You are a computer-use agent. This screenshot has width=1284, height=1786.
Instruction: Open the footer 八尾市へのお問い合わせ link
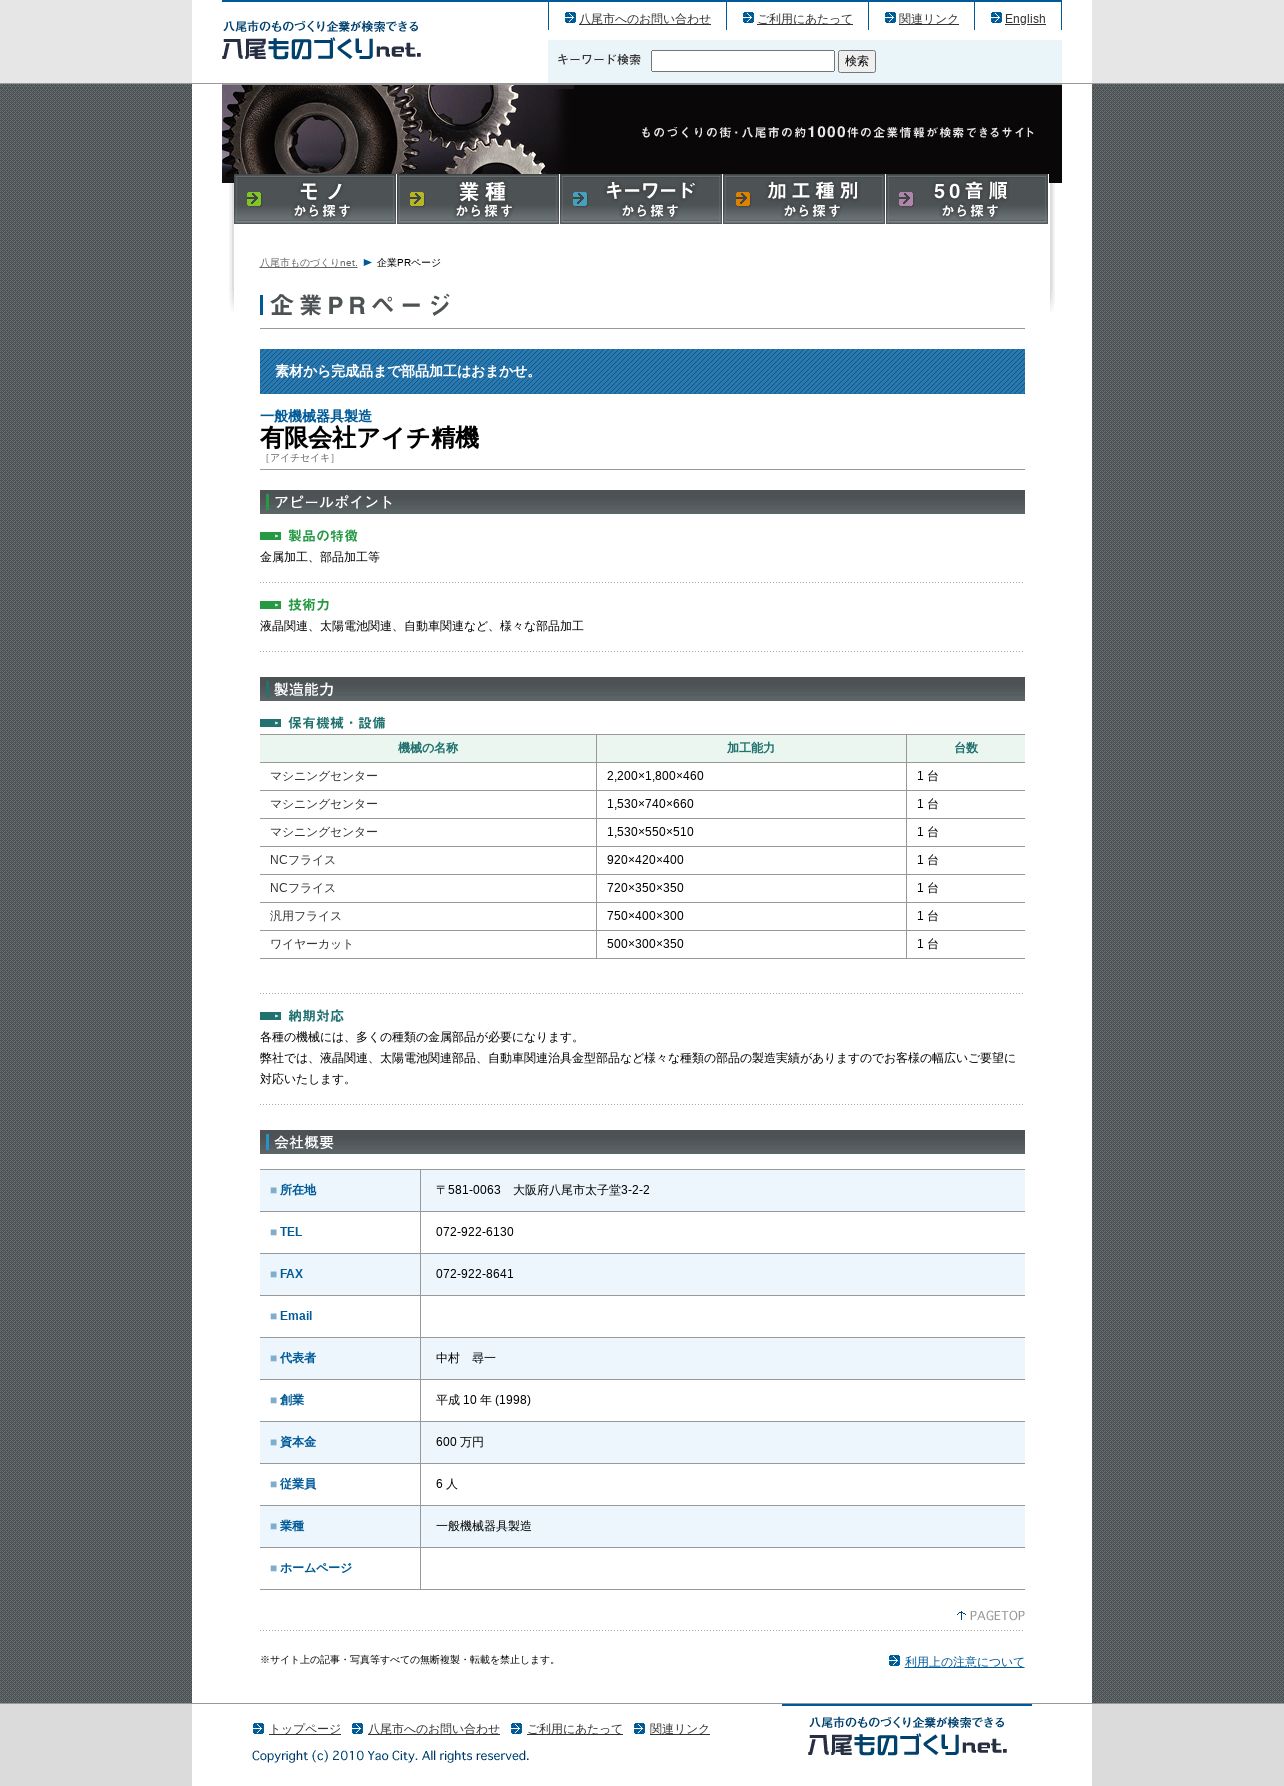(x=434, y=1729)
